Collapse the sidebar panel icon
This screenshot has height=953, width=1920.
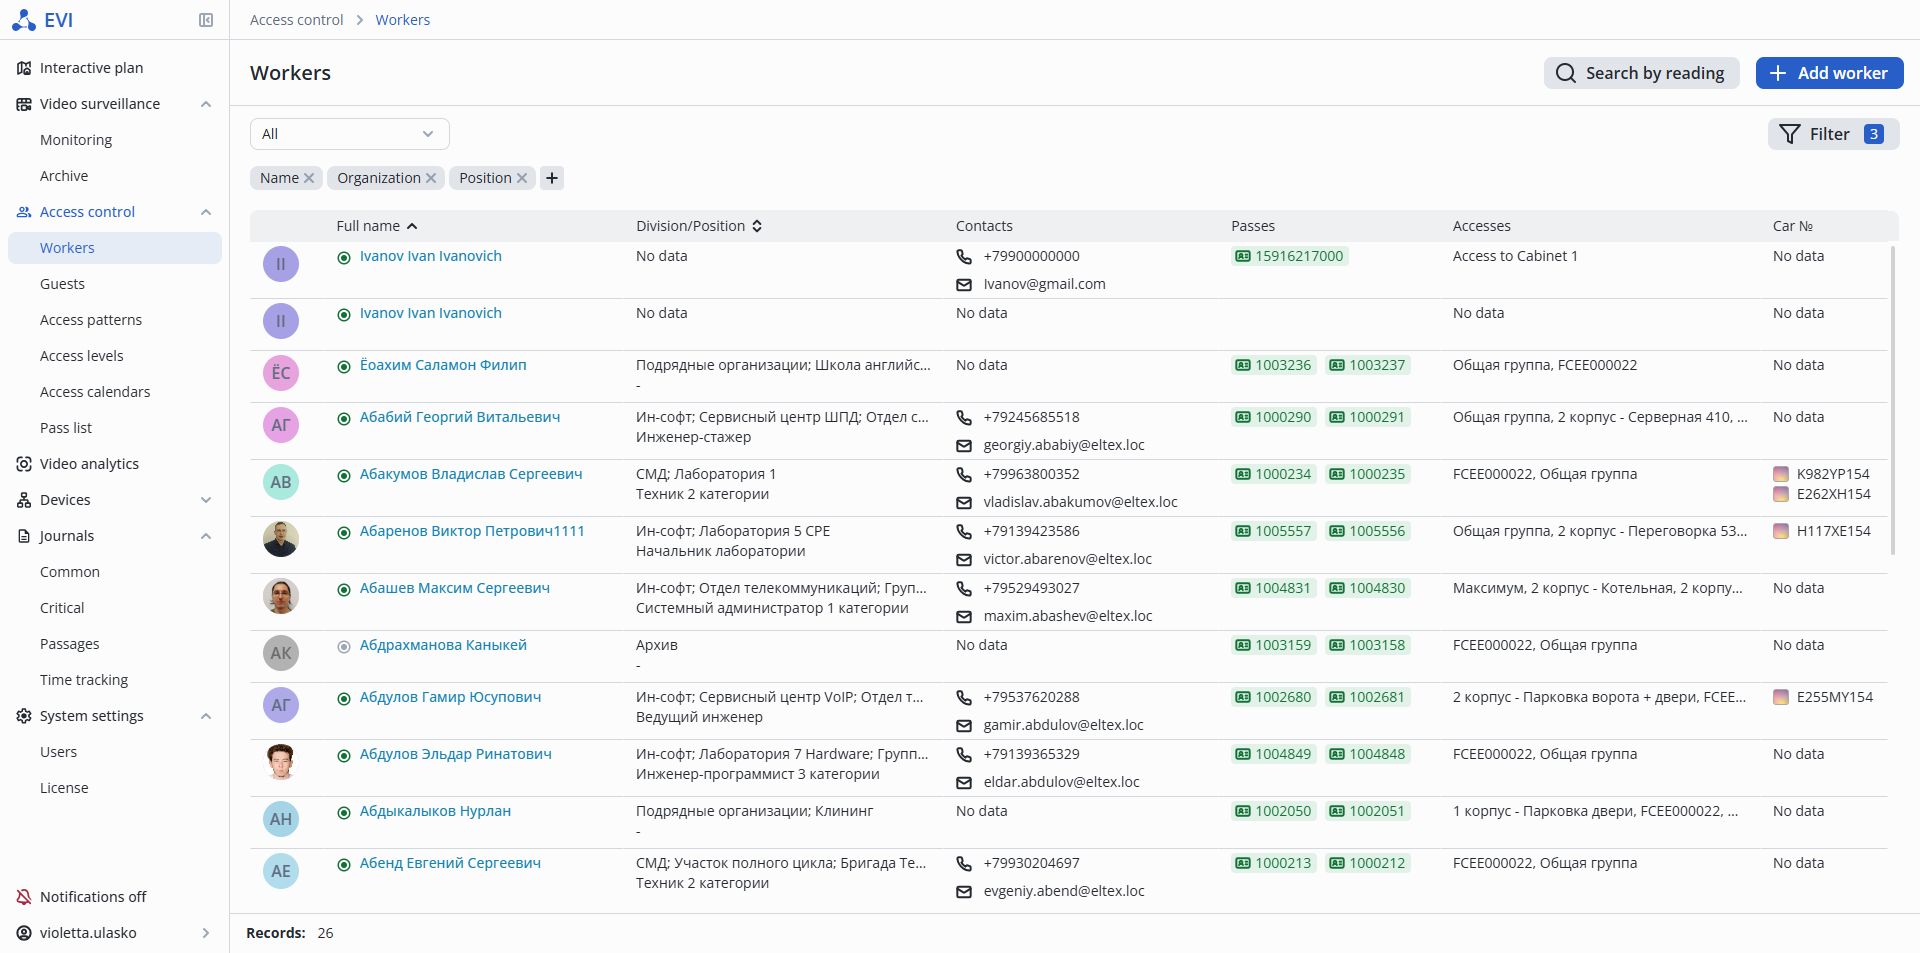point(206,20)
